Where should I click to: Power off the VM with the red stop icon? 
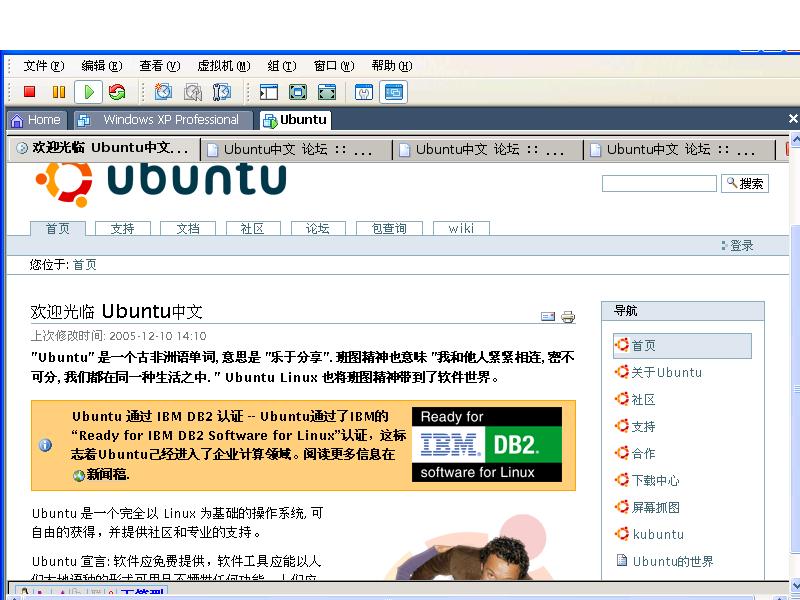click(x=30, y=92)
